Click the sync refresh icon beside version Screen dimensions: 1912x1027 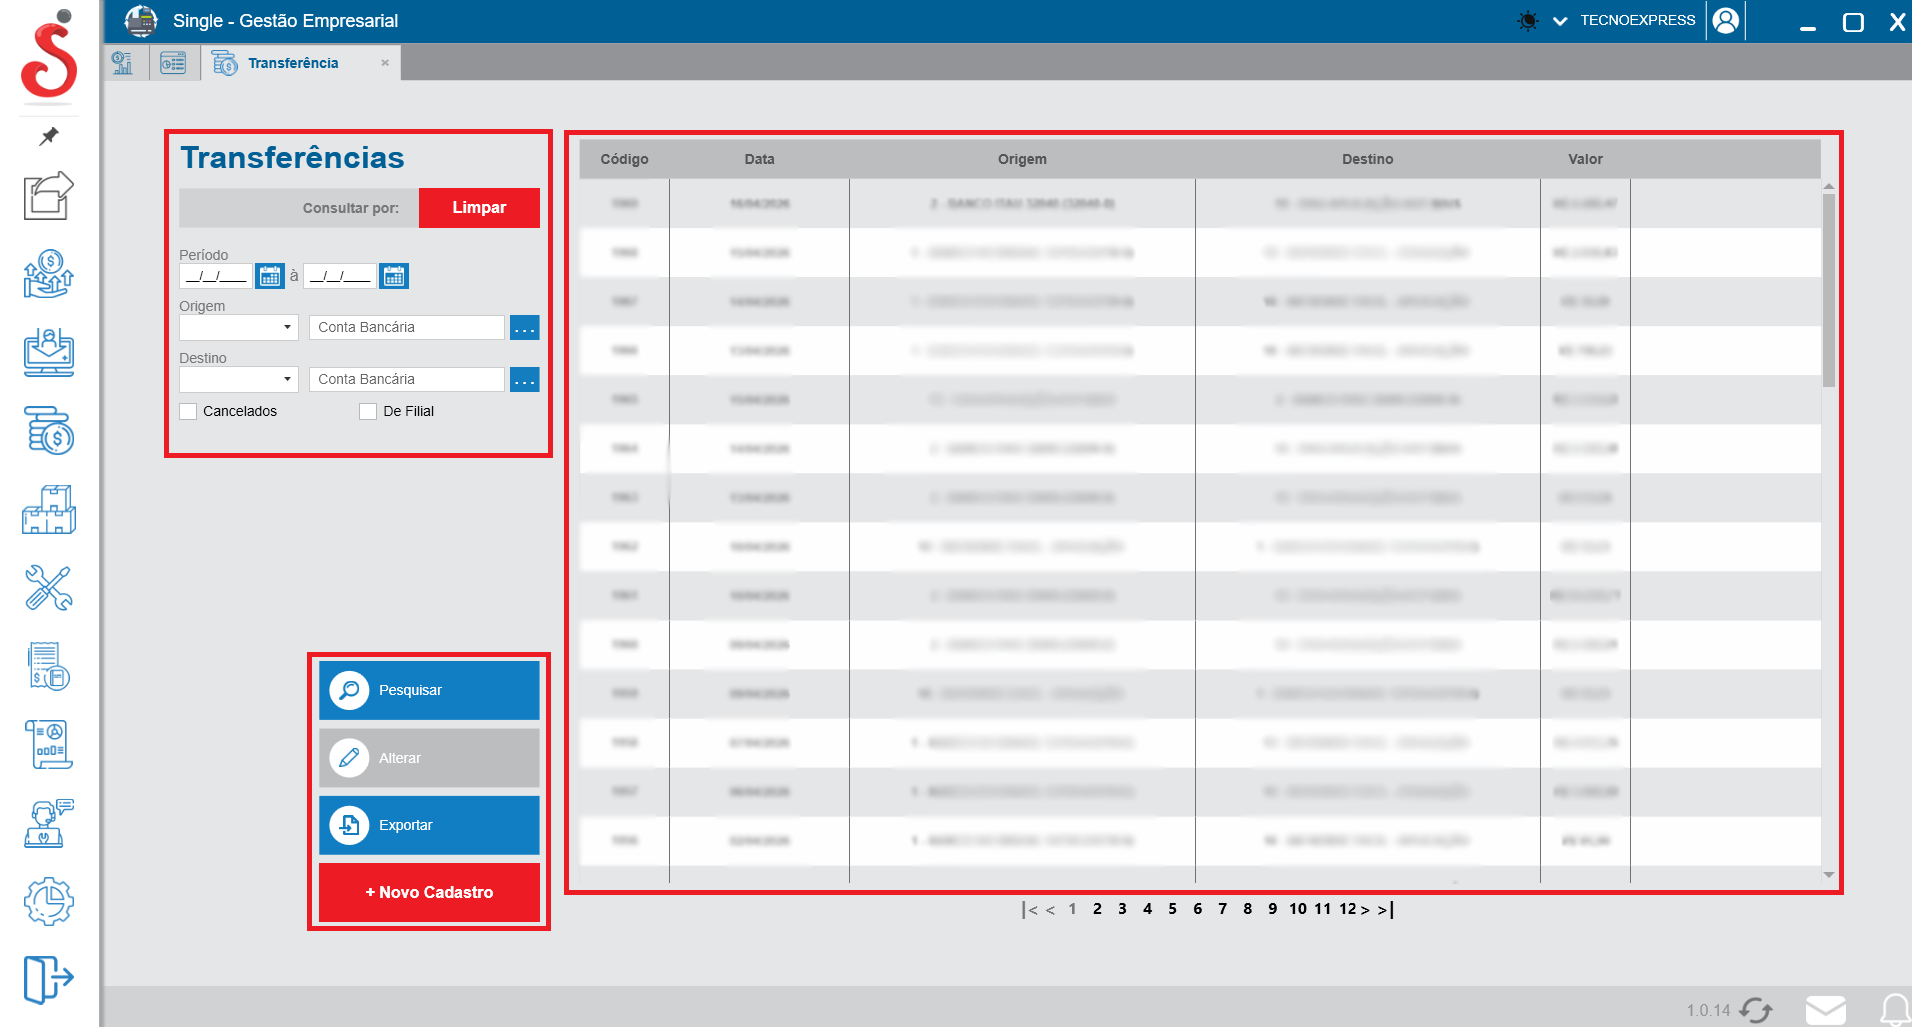tap(1756, 1010)
